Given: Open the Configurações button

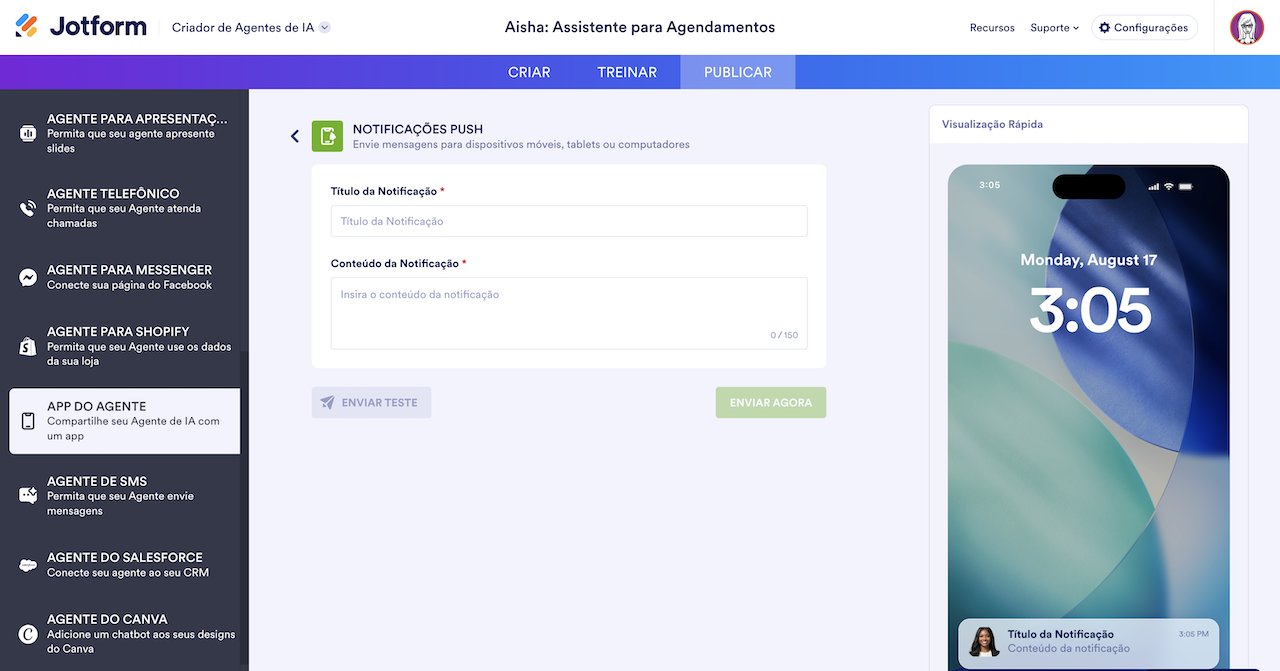Looking at the screenshot, I should pyautogui.click(x=1144, y=28).
